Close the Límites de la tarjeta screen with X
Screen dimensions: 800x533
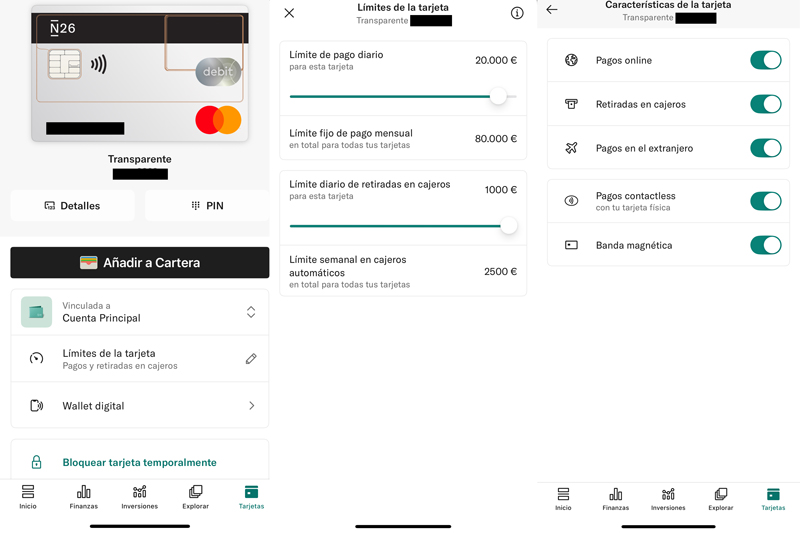[x=289, y=13]
